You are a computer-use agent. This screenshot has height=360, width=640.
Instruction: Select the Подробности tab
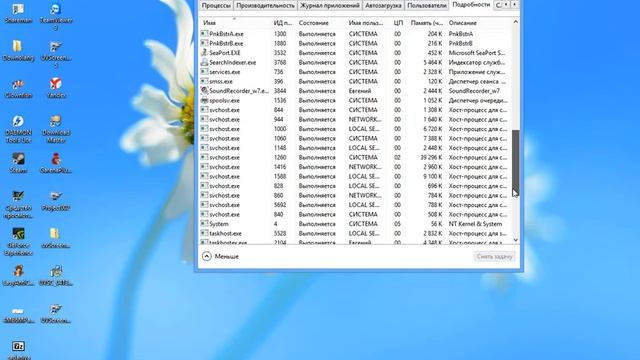[471, 5]
